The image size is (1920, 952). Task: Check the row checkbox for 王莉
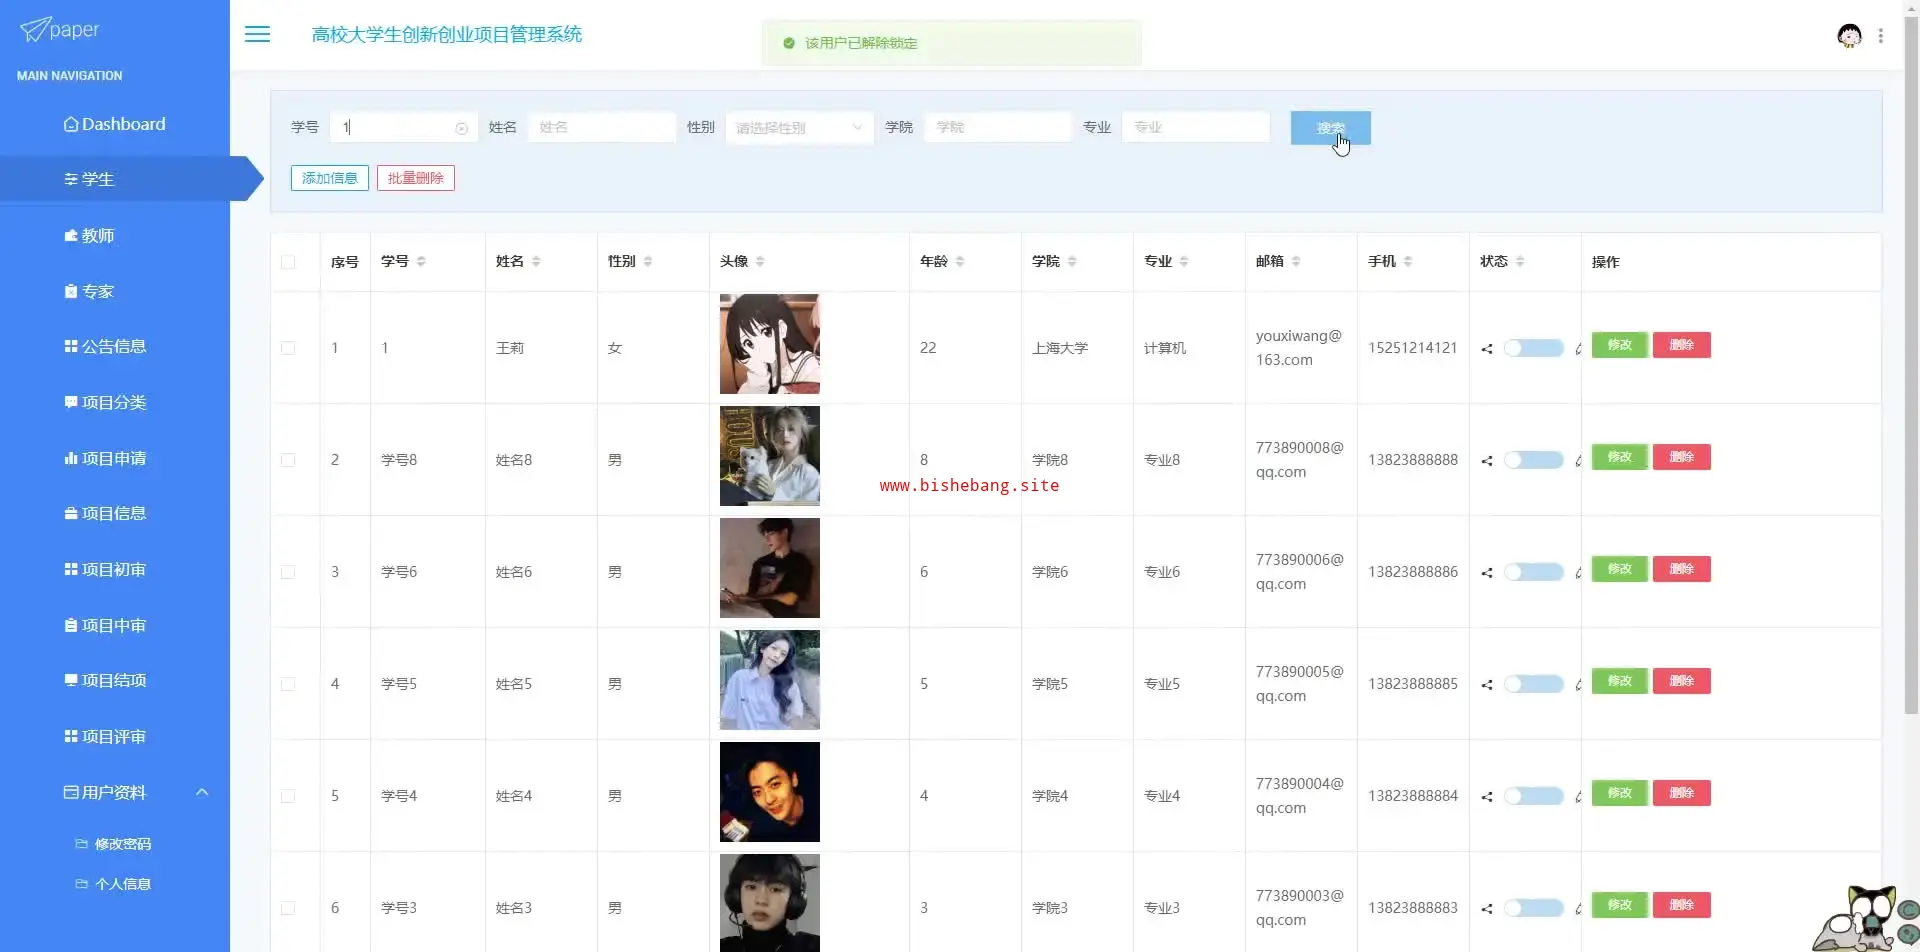click(288, 348)
